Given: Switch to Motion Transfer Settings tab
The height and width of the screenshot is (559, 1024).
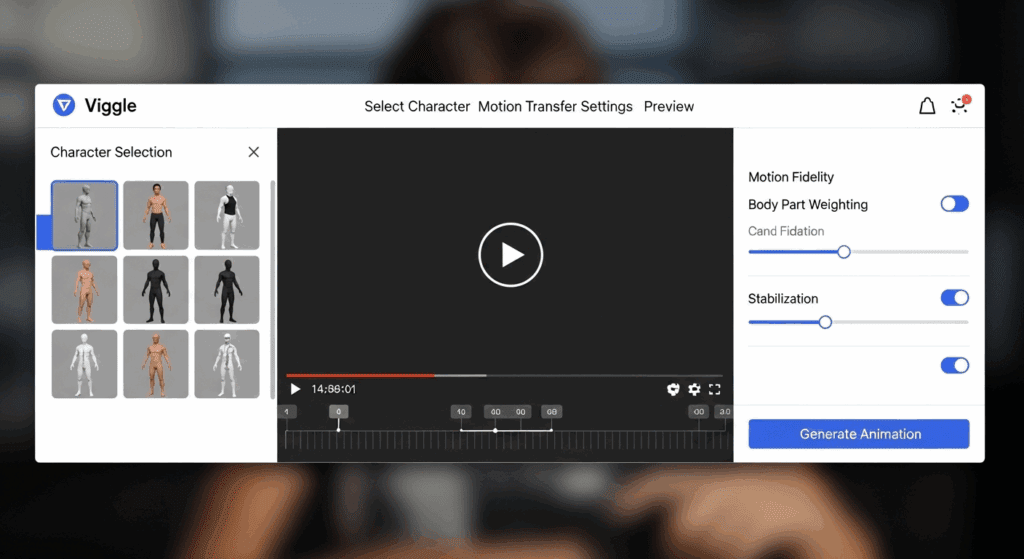Looking at the screenshot, I should (x=555, y=106).
